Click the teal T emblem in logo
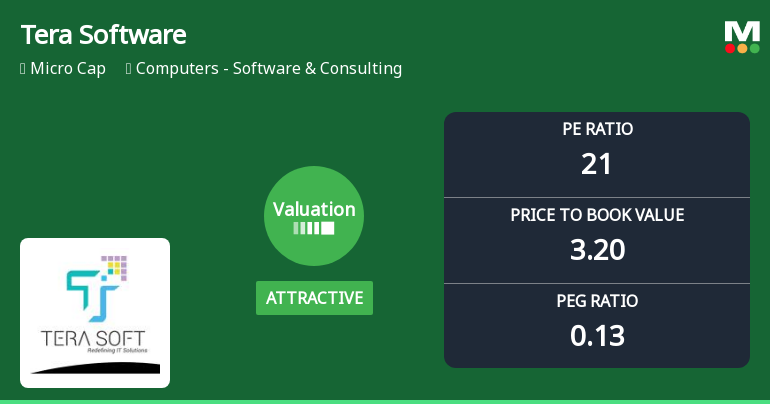The height and width of the screenshot is (404, 770). click(92, 290)
